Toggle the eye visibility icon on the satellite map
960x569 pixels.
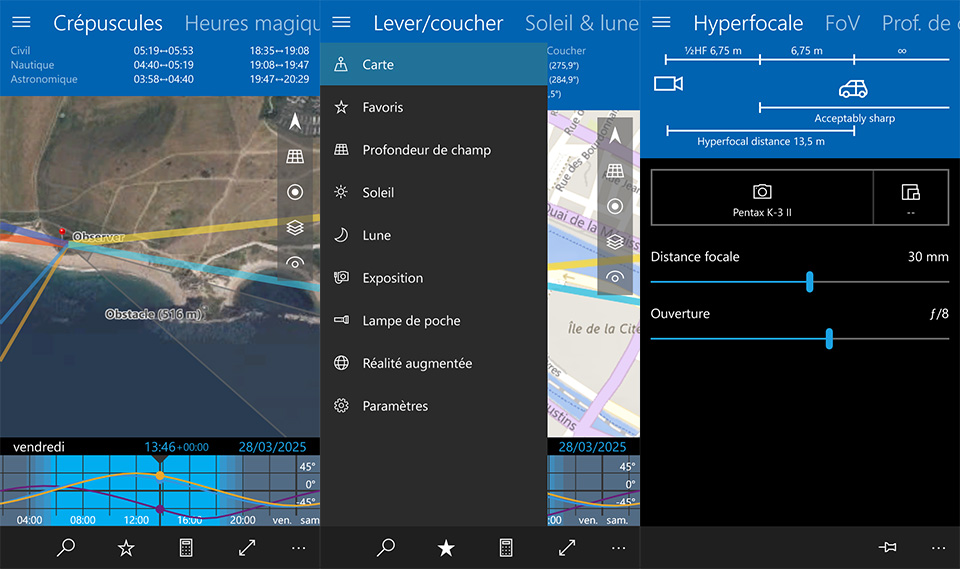(x=295, y=263)
